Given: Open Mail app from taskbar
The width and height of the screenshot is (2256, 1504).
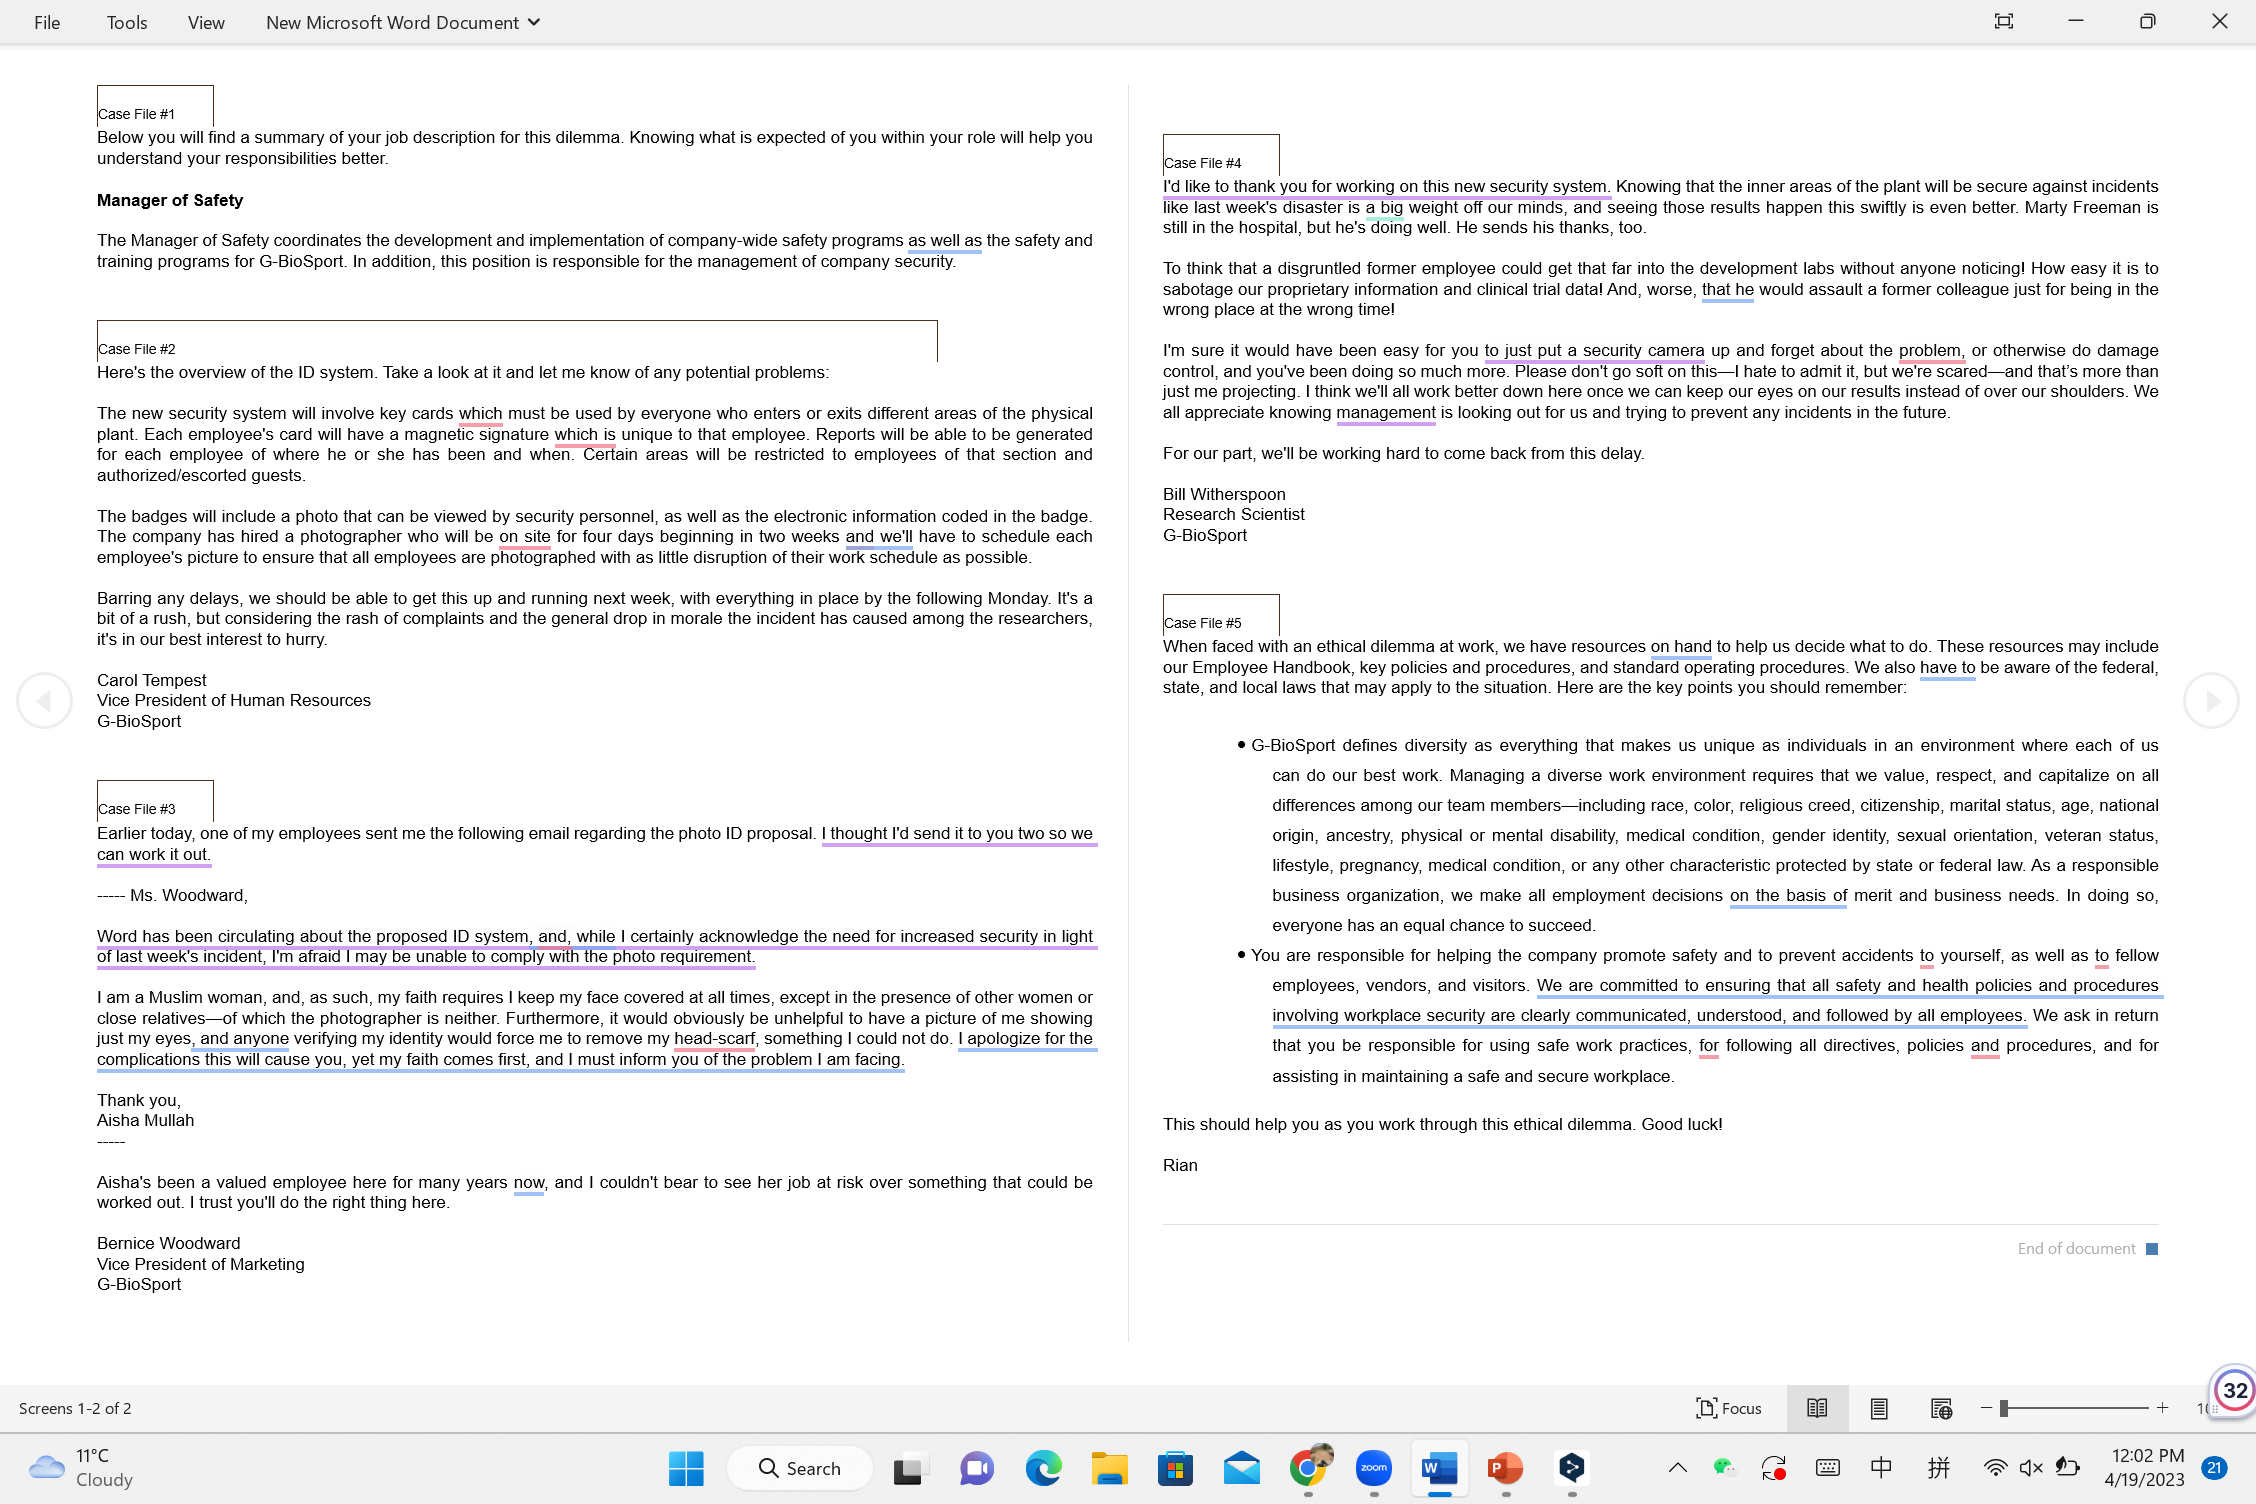Looking at the screenshot, I should pos(1241,1468).
